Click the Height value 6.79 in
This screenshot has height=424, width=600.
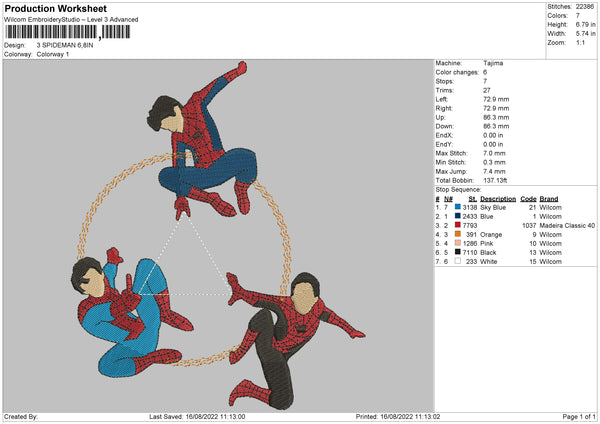pyautogui.click(x=585, y=24)
